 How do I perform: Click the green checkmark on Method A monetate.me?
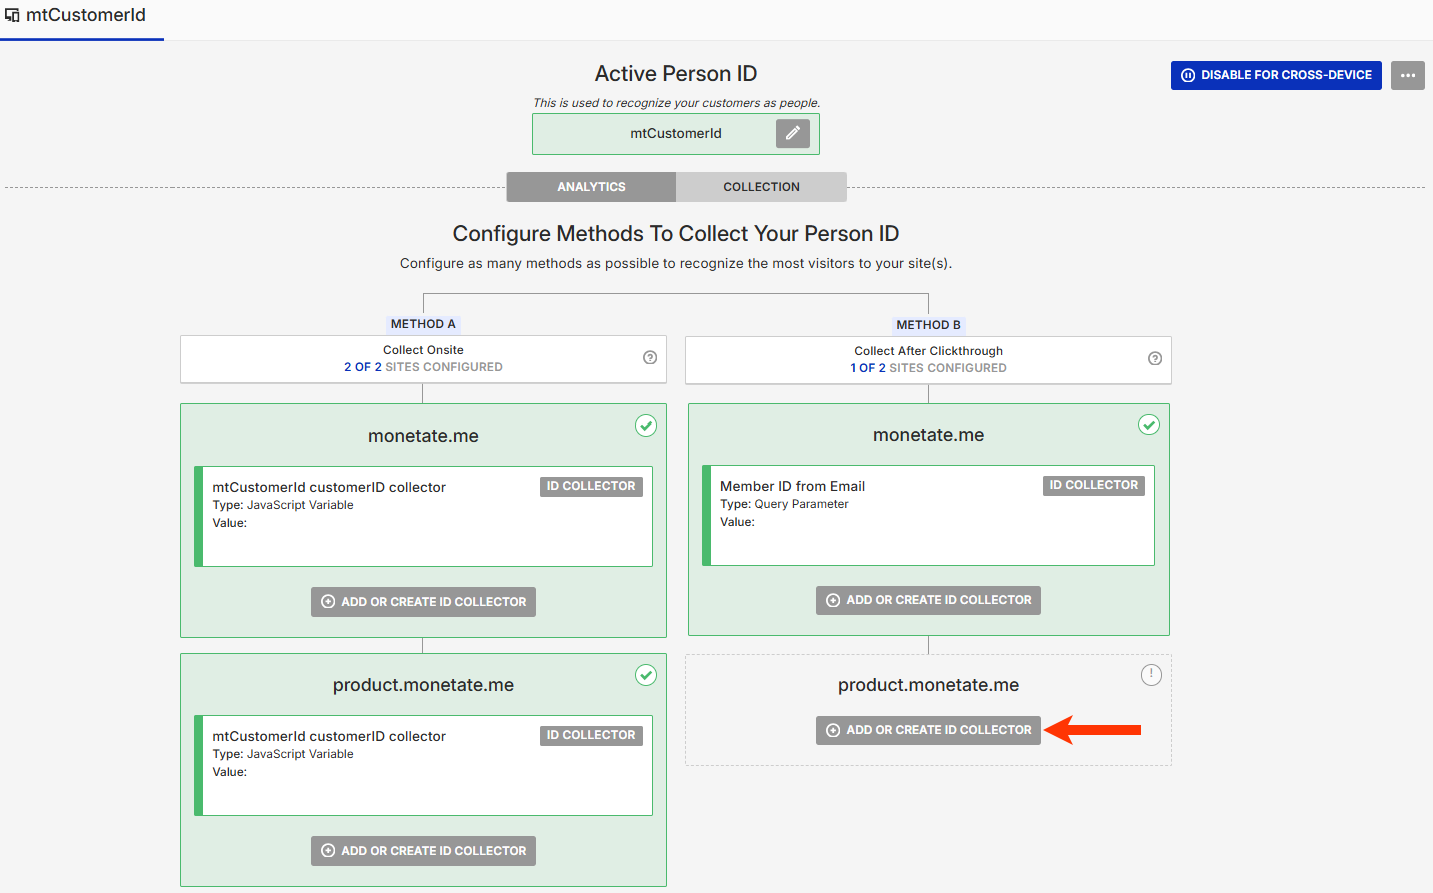coord(646,426)
